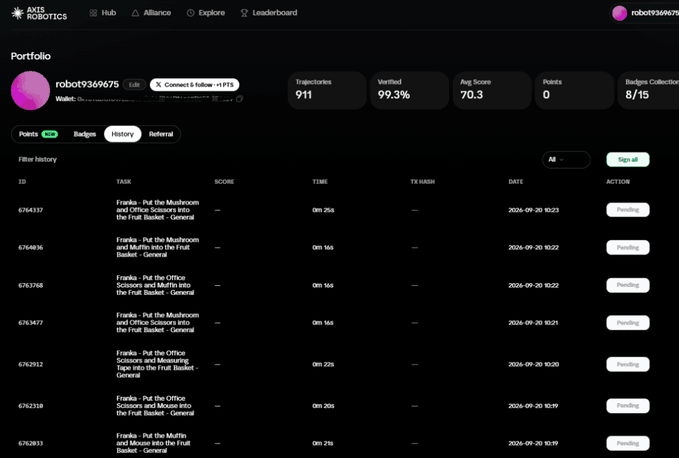Click the Pending button for ID 6762310
Screen dimensions: 679x458
click(628, 406)
